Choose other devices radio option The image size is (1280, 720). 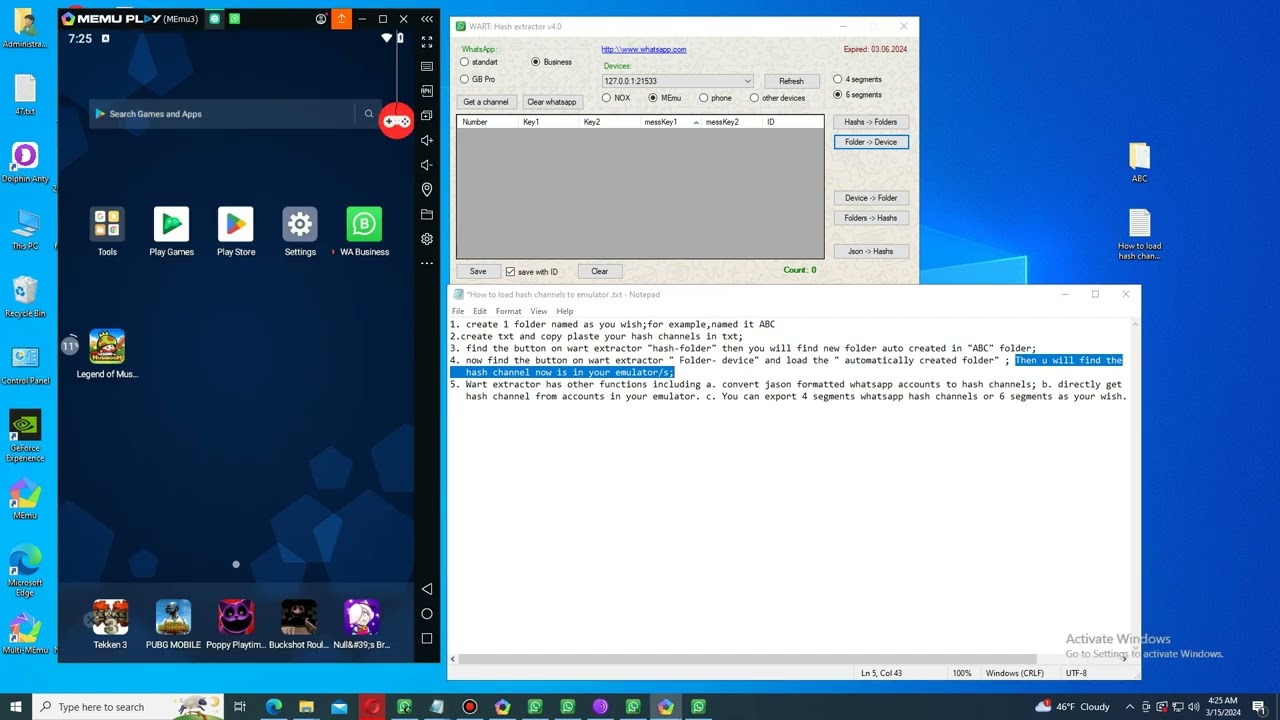(x=777, y=98)
